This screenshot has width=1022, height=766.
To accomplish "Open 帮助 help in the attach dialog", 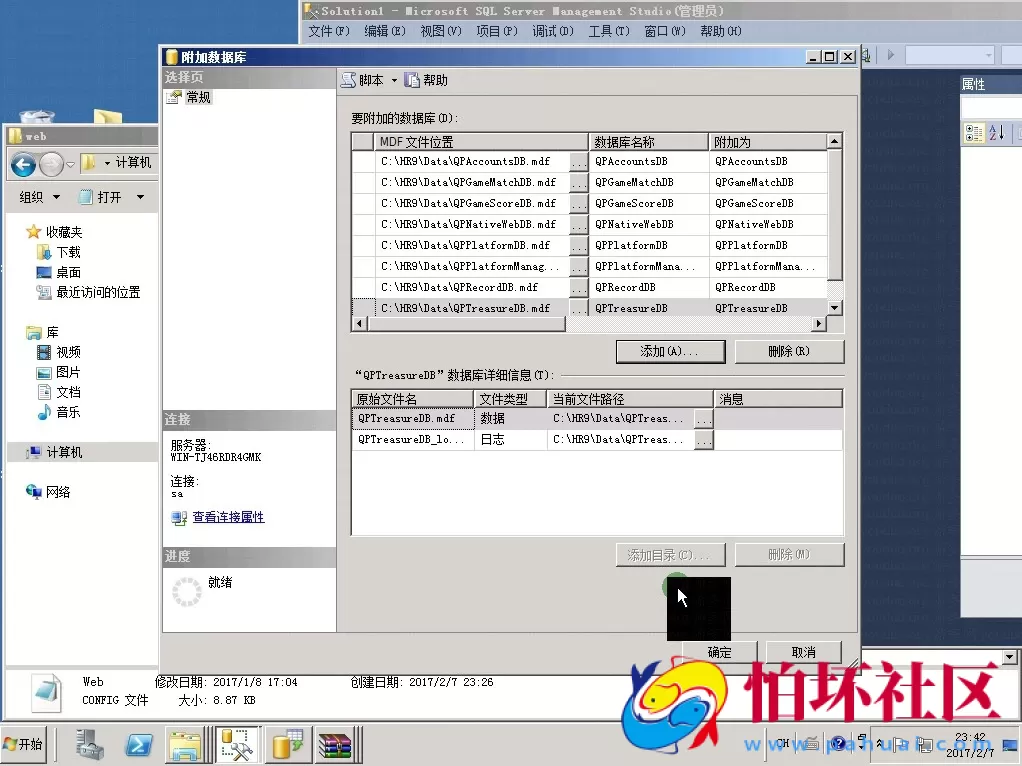I will [426, 81].
